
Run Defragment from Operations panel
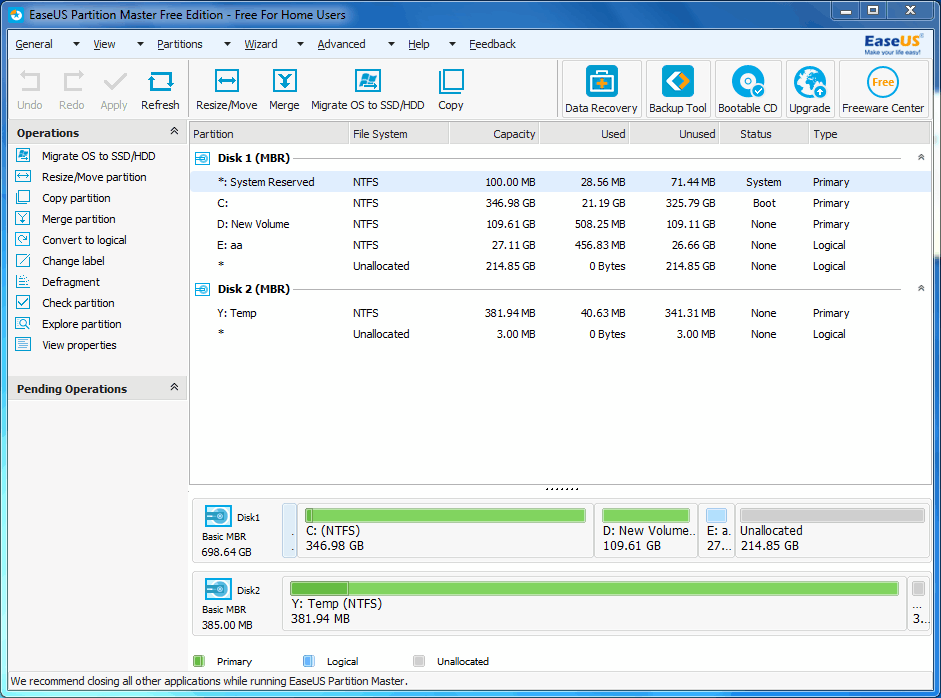(71, 282)
